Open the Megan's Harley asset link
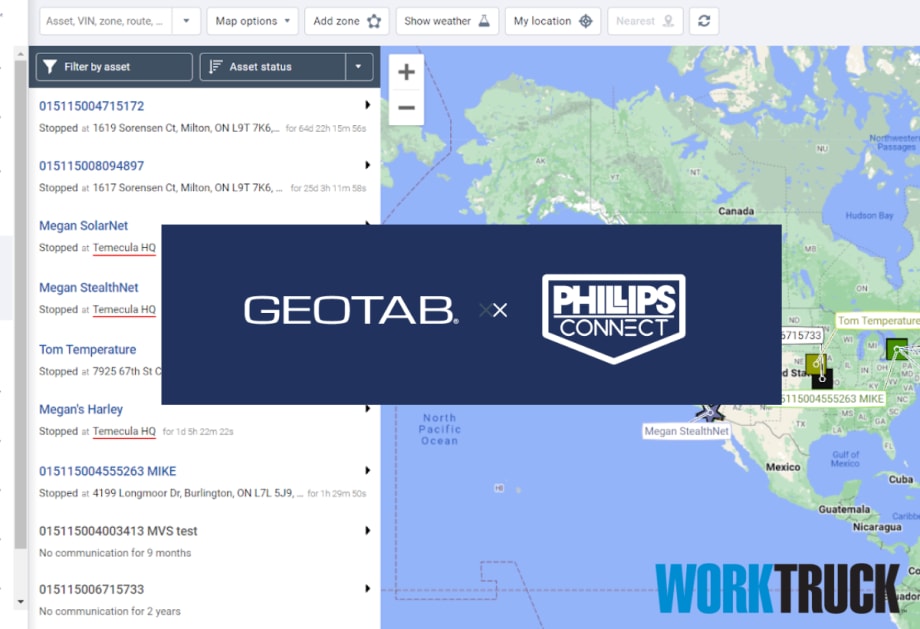This screenshot has height=629, width=920. click(x=81, y=410)
